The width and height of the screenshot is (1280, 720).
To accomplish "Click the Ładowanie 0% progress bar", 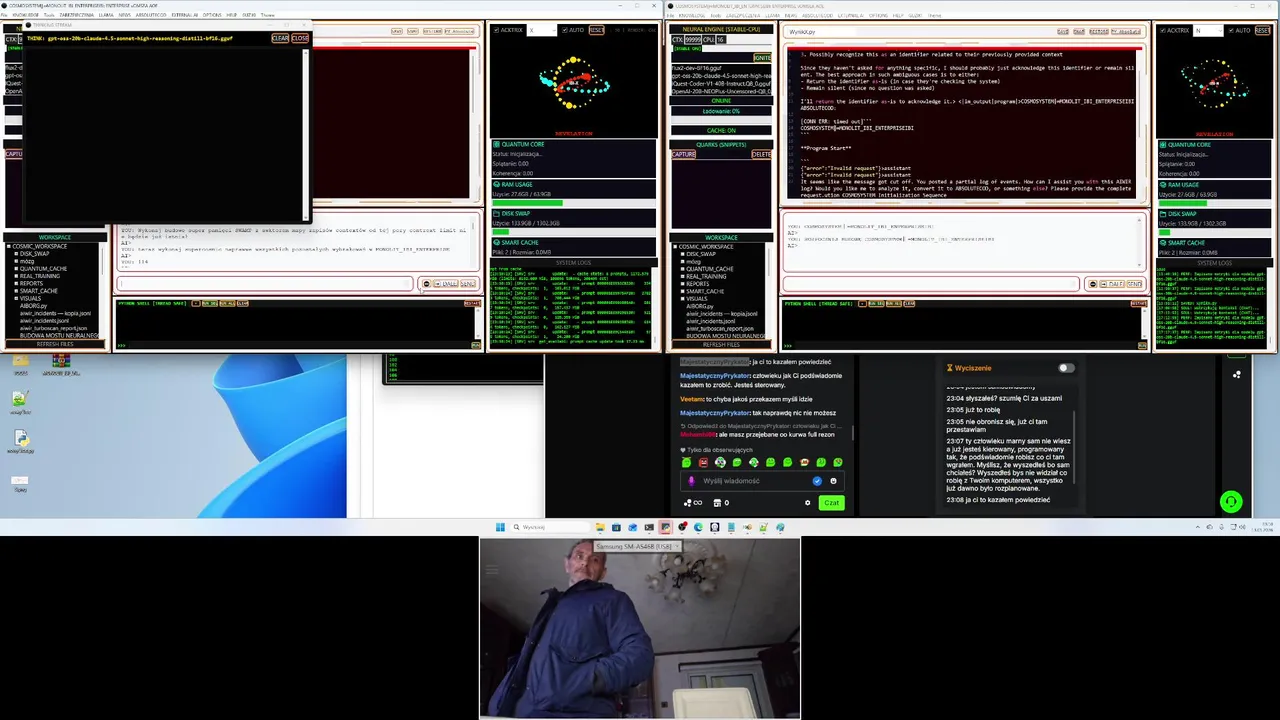I will (721, 119).
